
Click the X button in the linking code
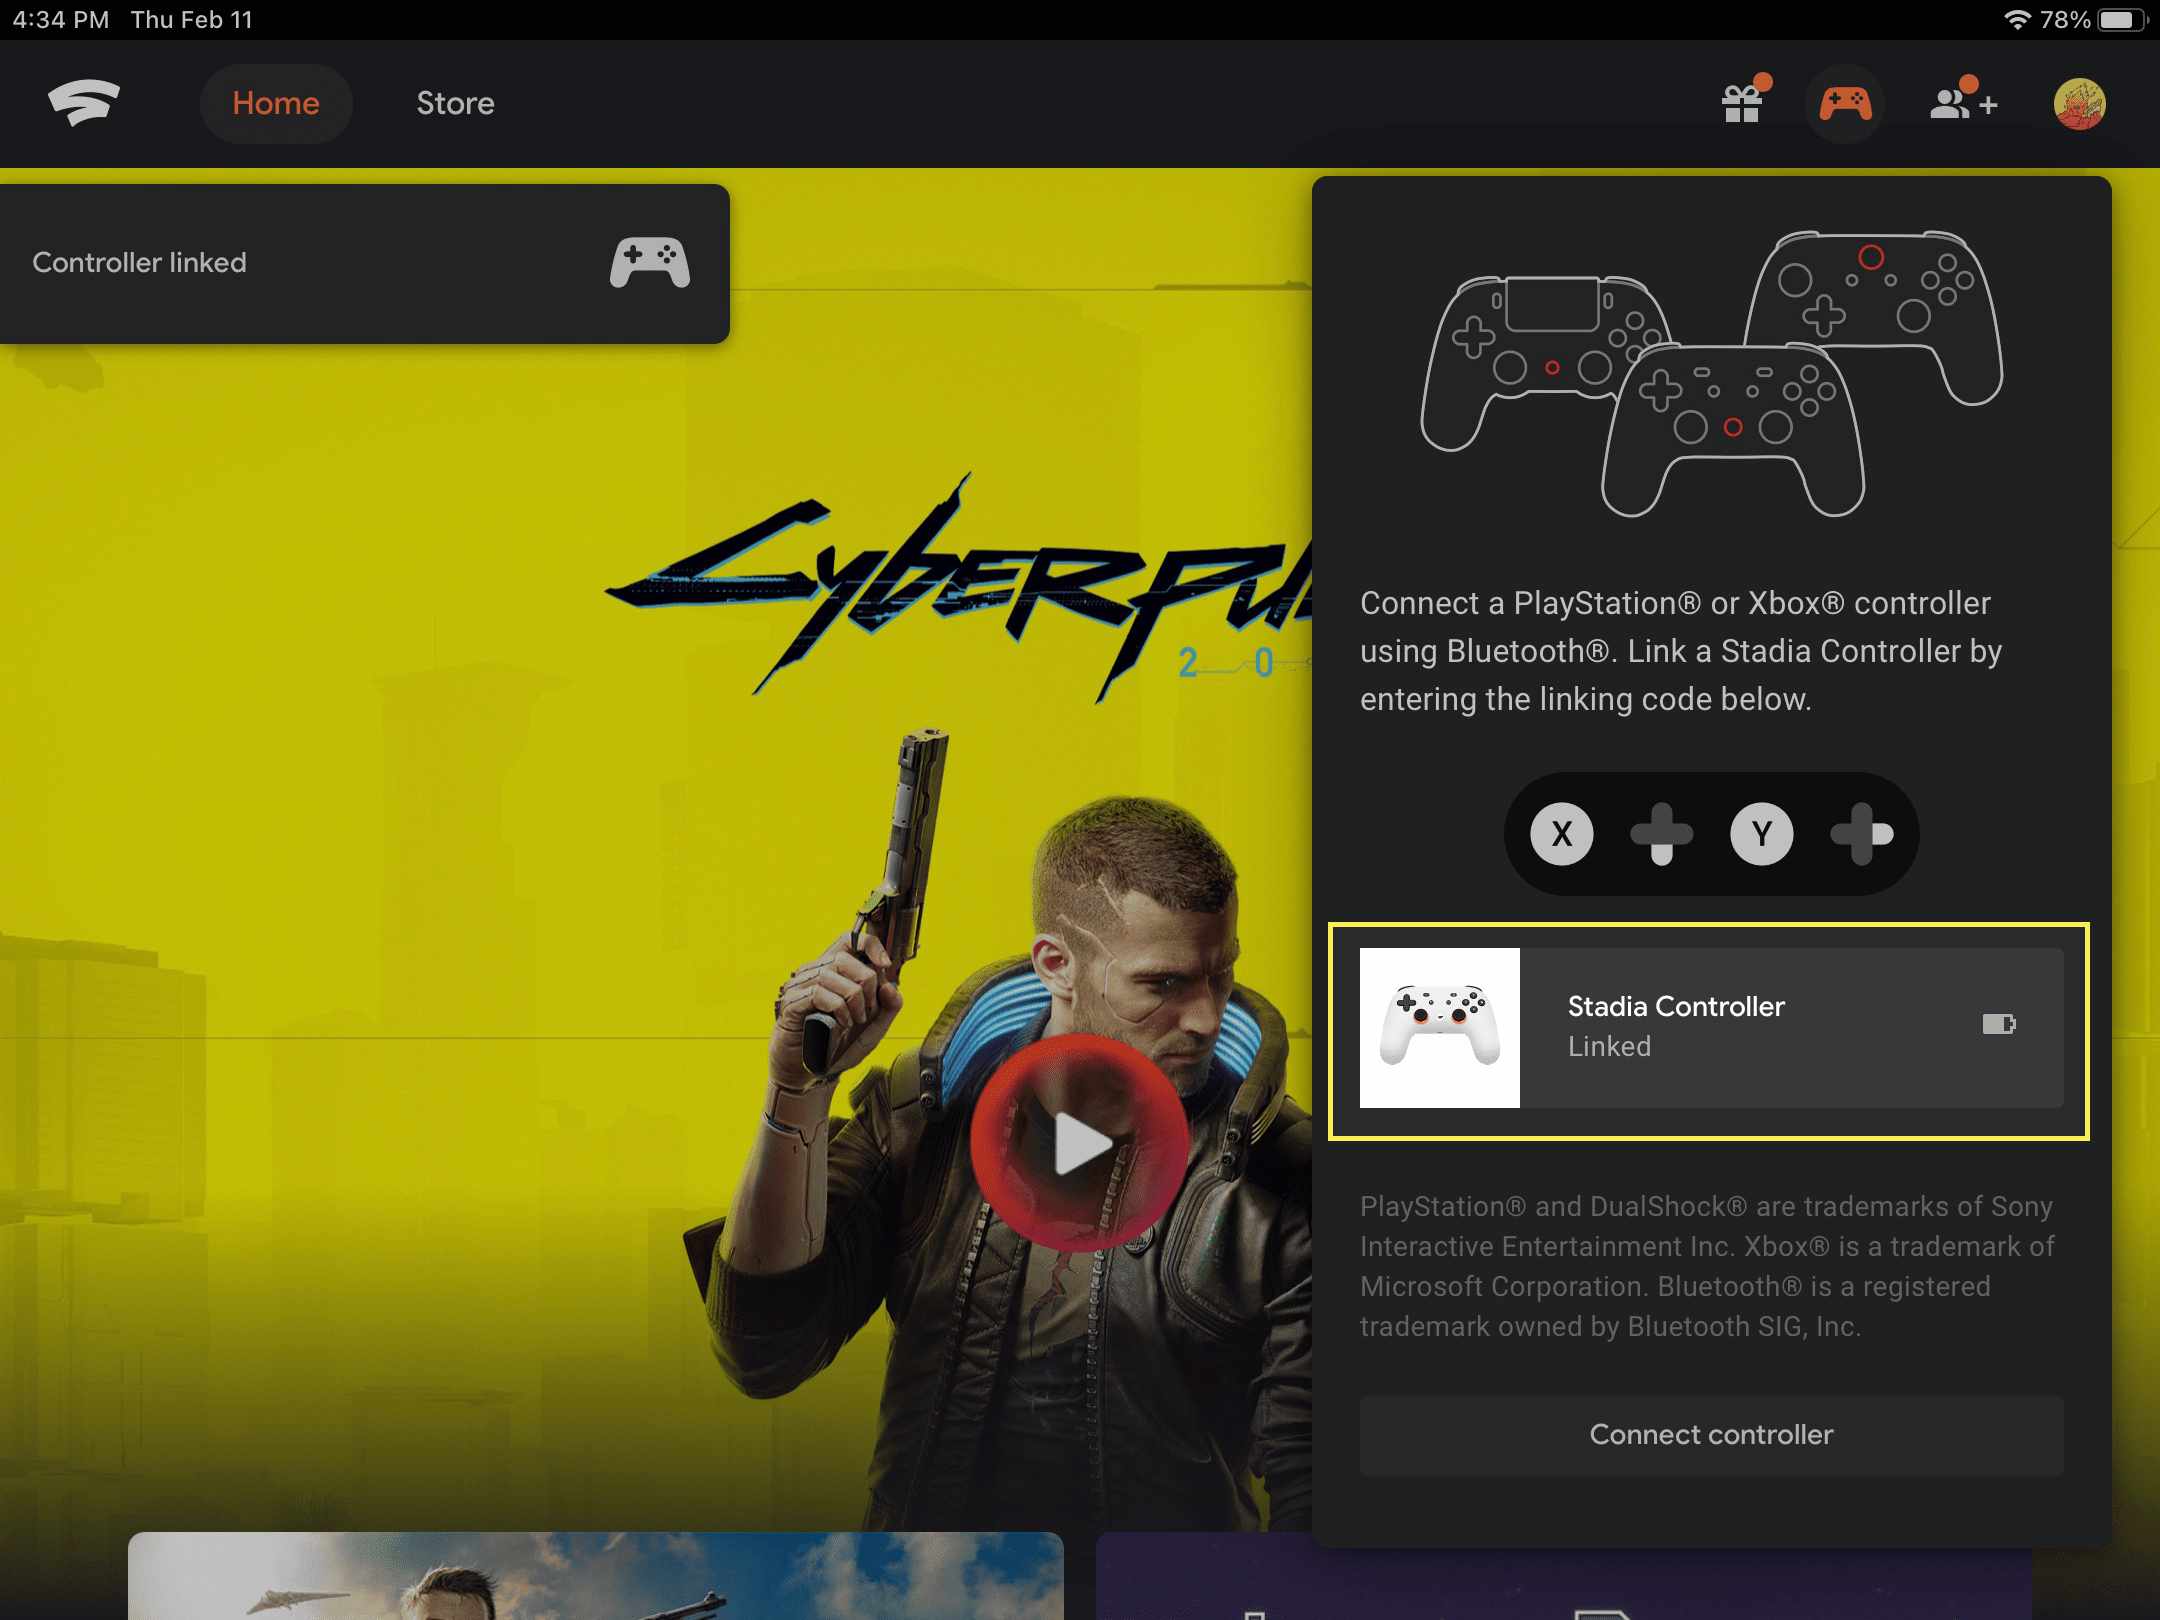[x=1562, y=834]
